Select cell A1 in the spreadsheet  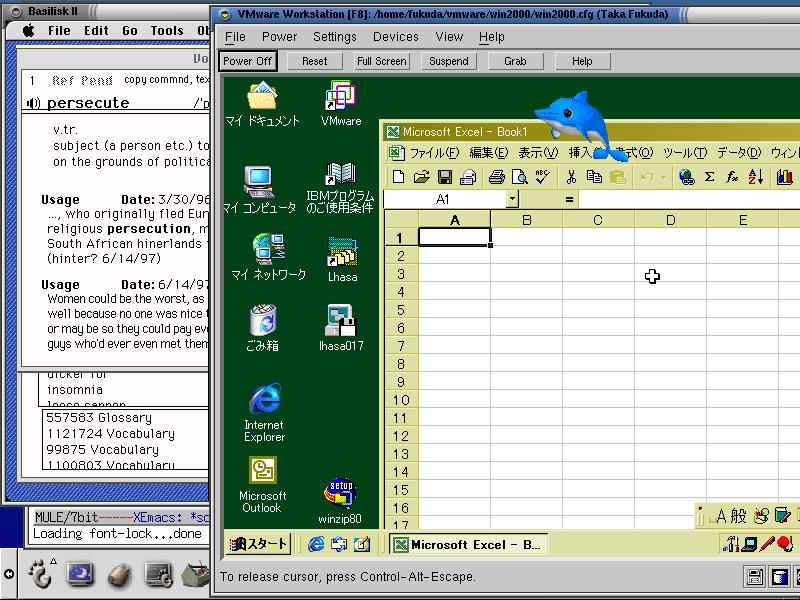coord(454,237)
